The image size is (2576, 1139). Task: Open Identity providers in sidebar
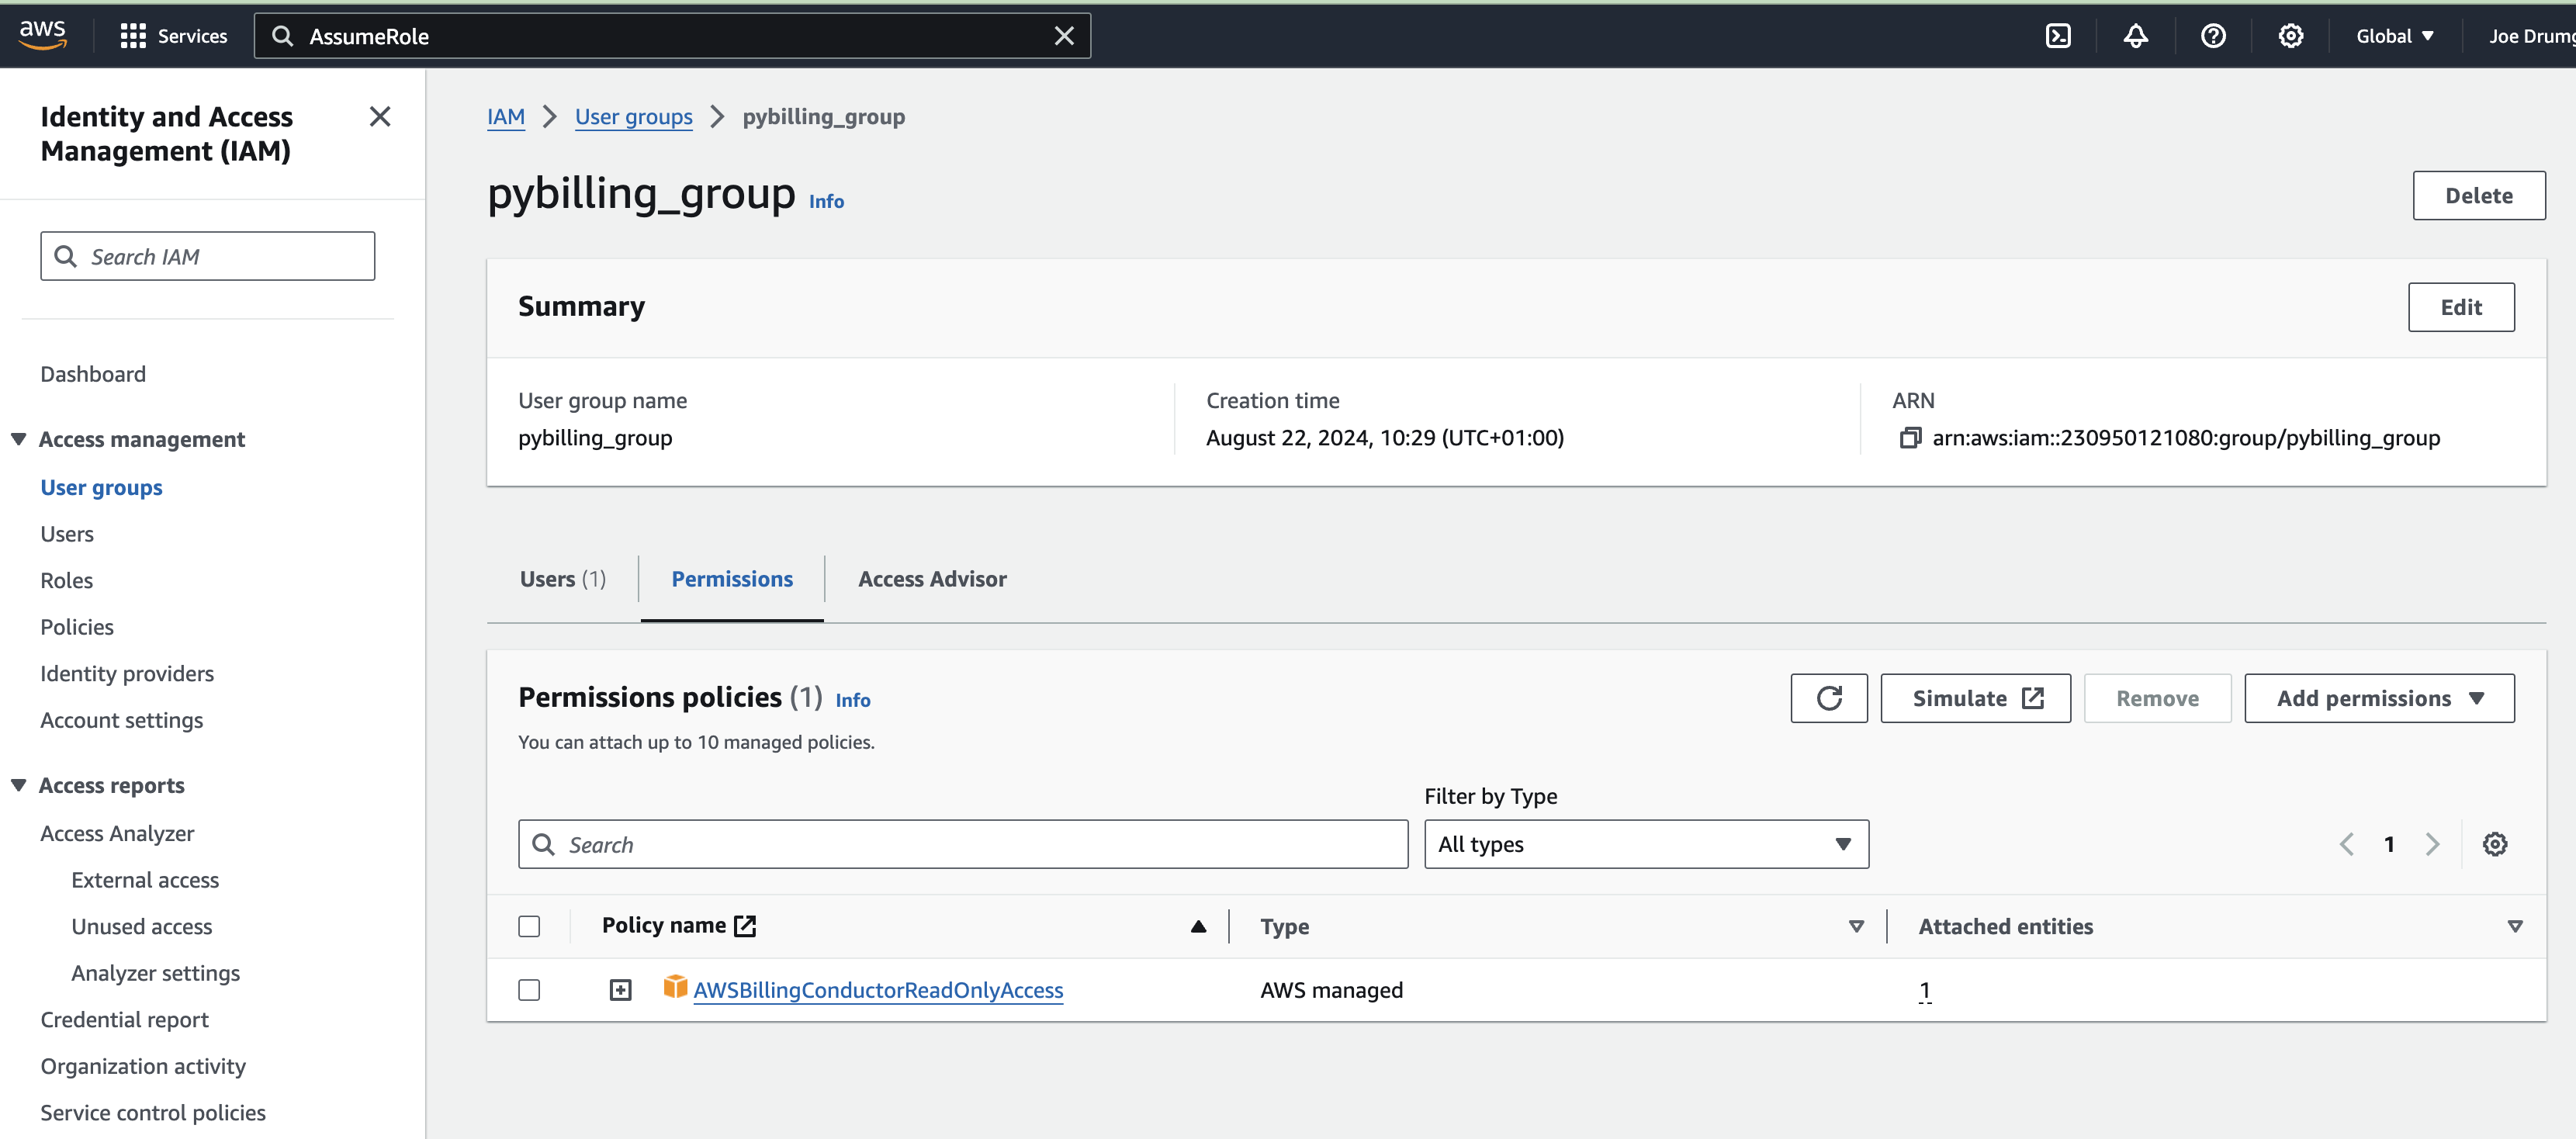pos(127,673)
